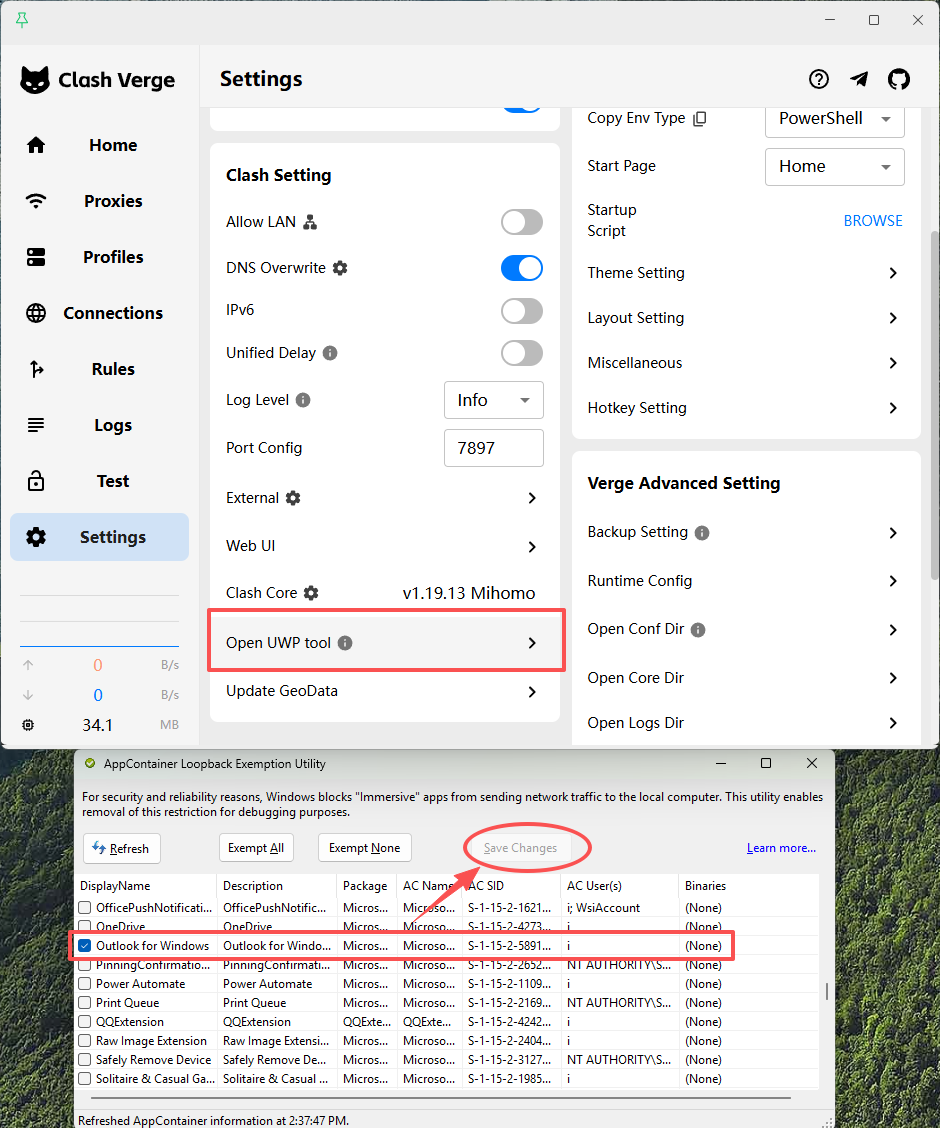Click the Allow LAN network icon

[310, 222]
